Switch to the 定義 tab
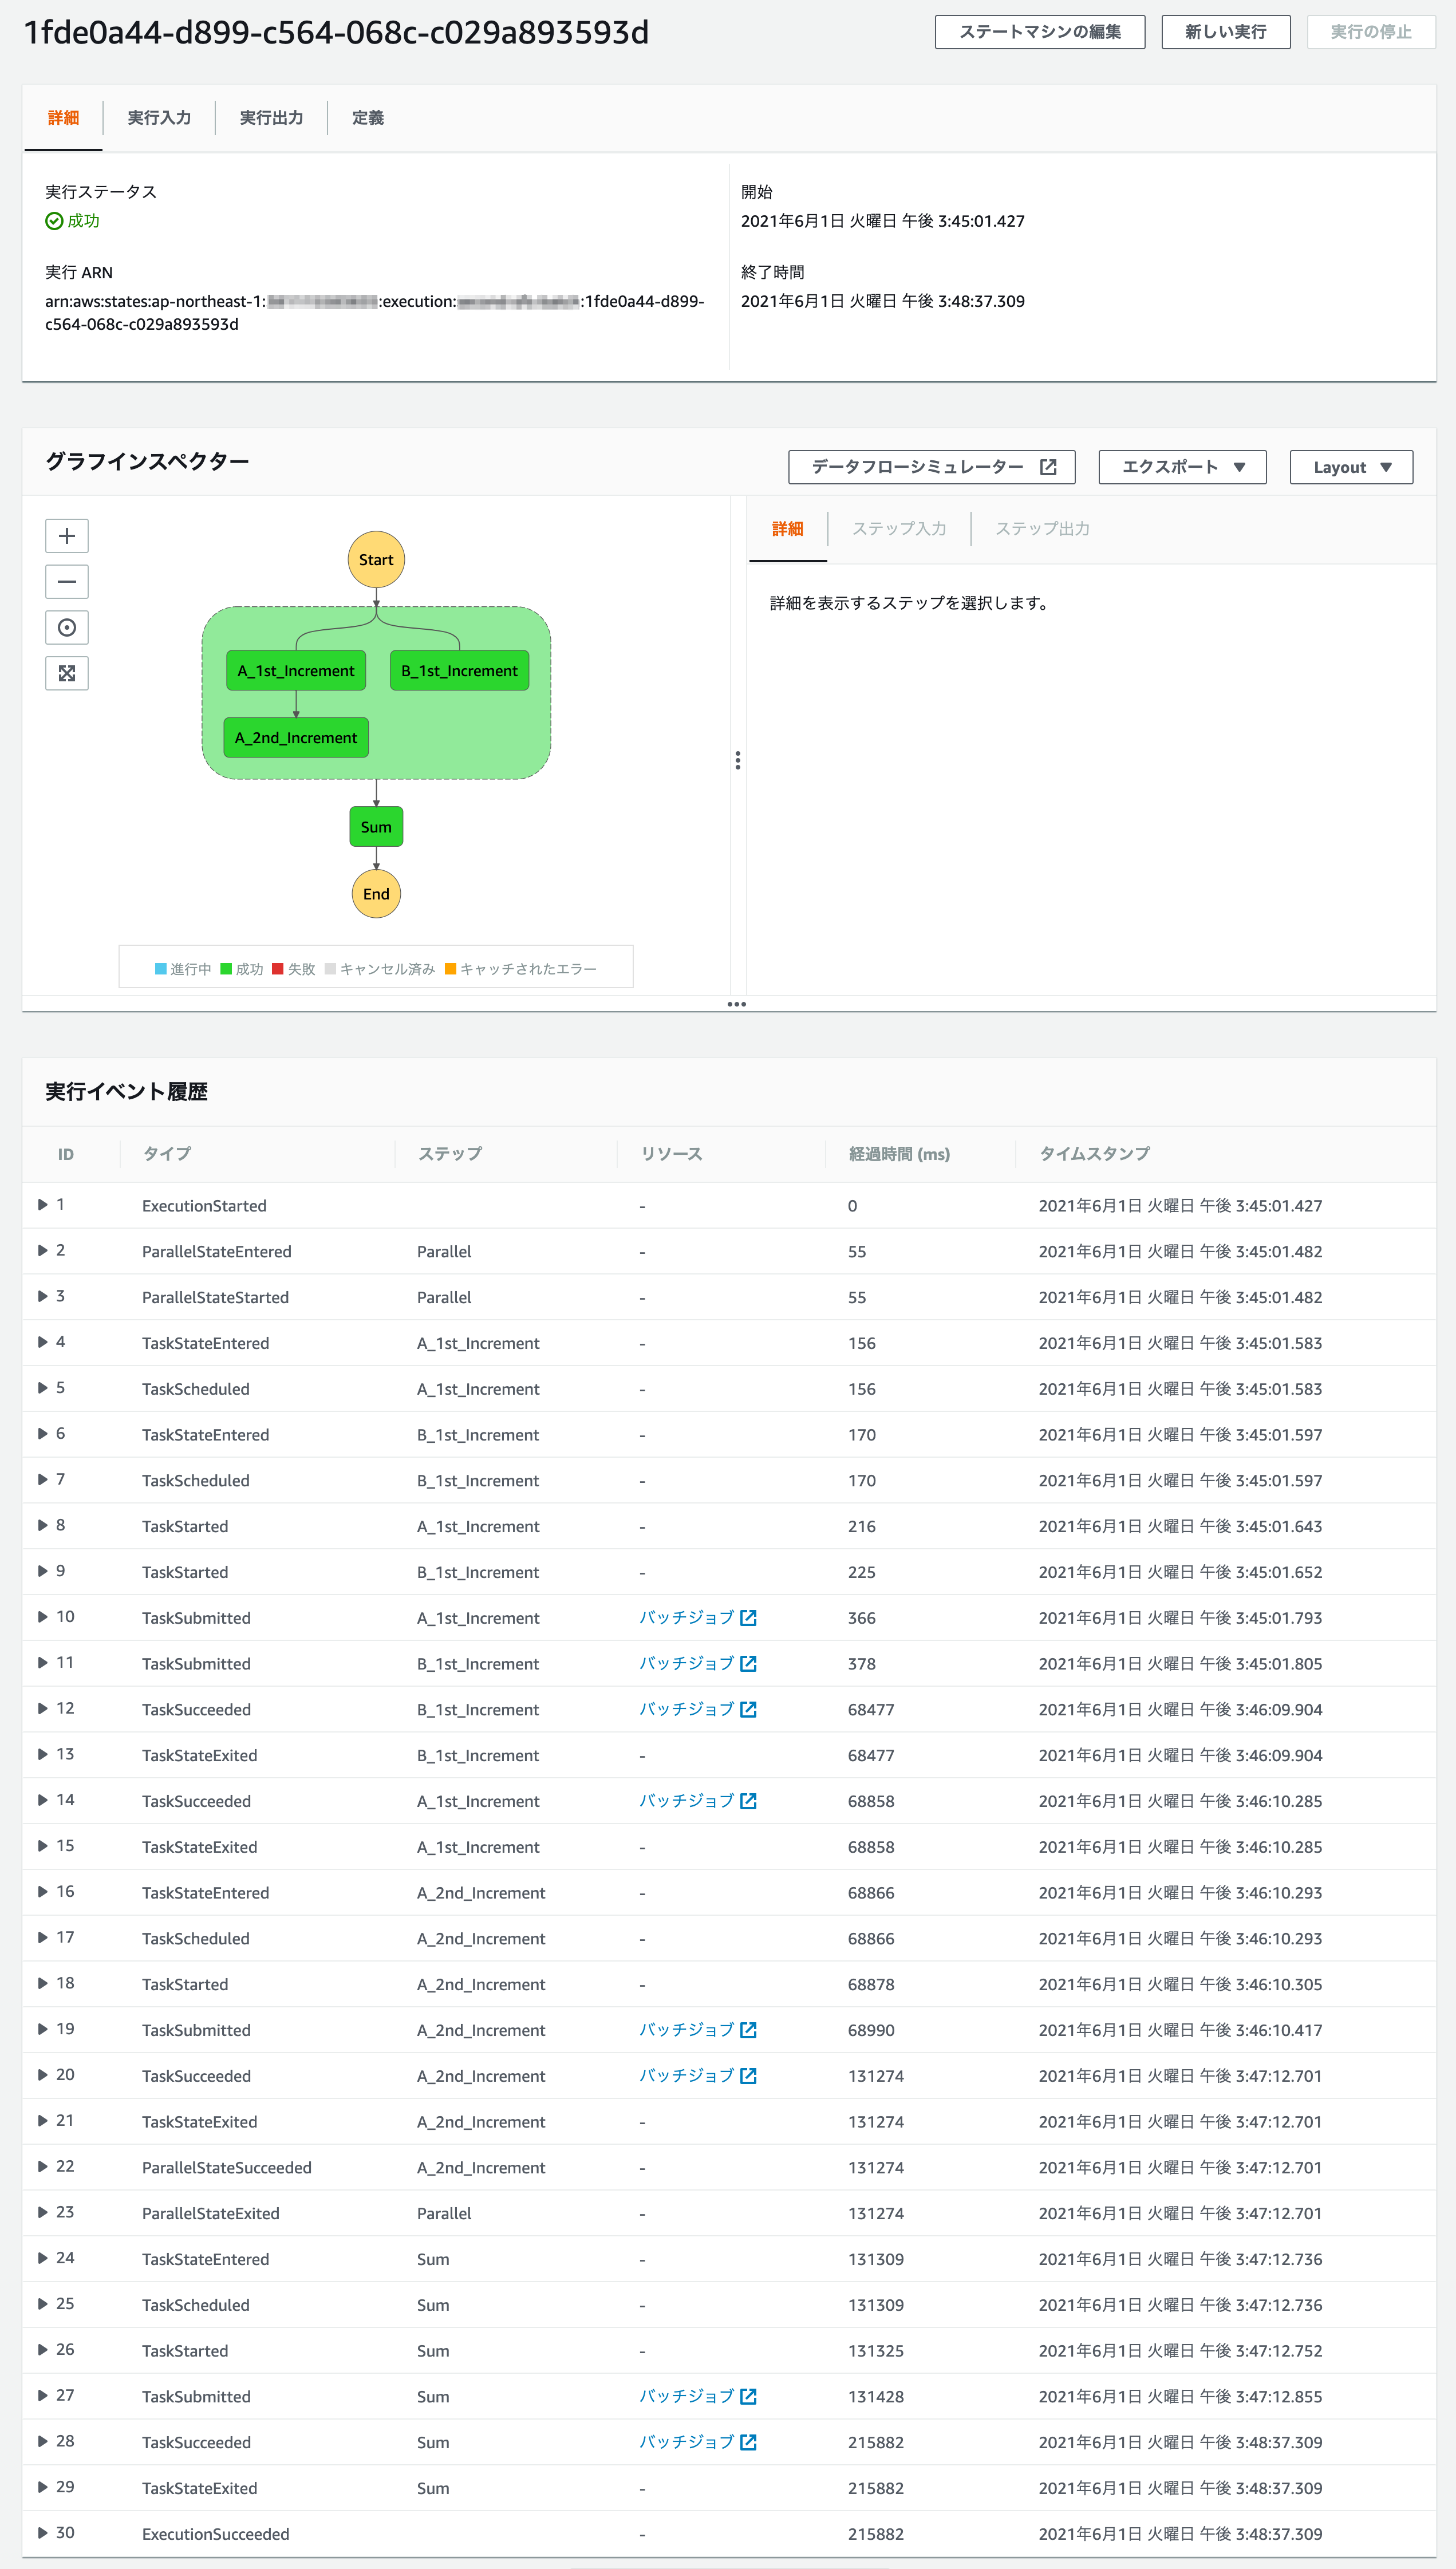 tap(368, 118)
